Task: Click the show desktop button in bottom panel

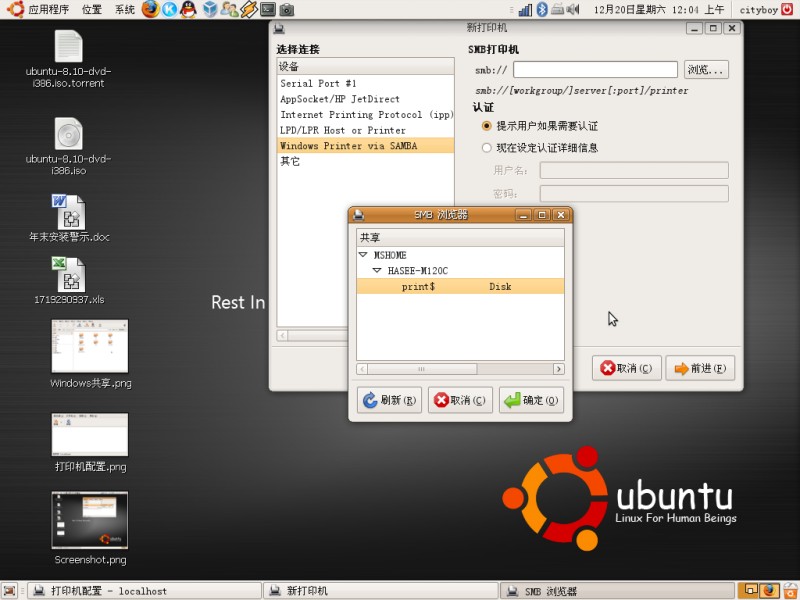Action: tap(10, 591)
